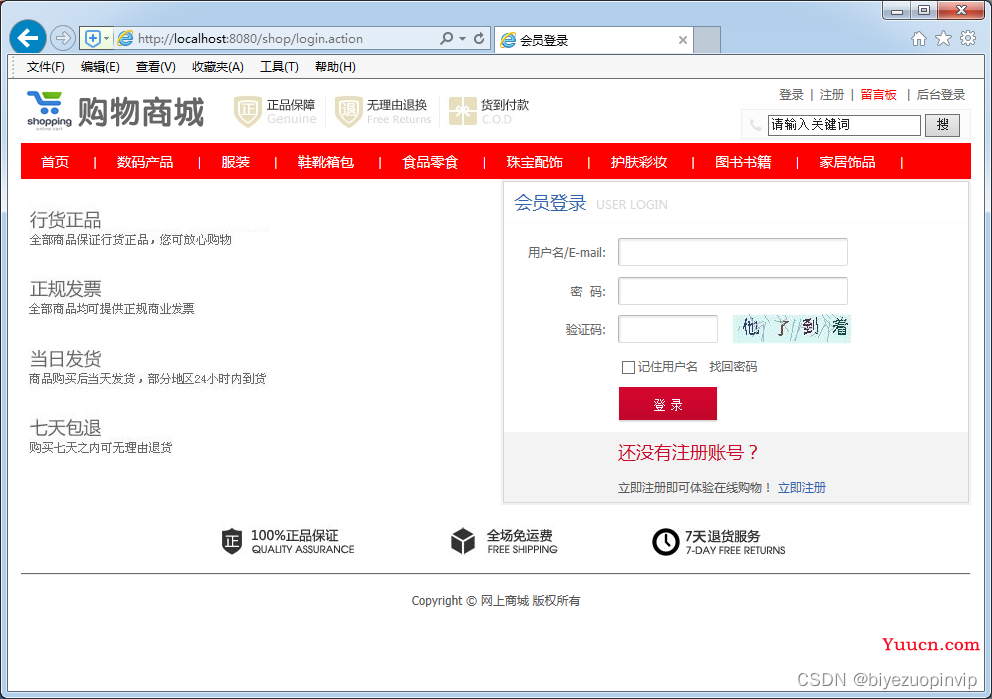This screenshot has width=992, height=699.
Task: Click the 验证码 input field
Action: [667, 329]
